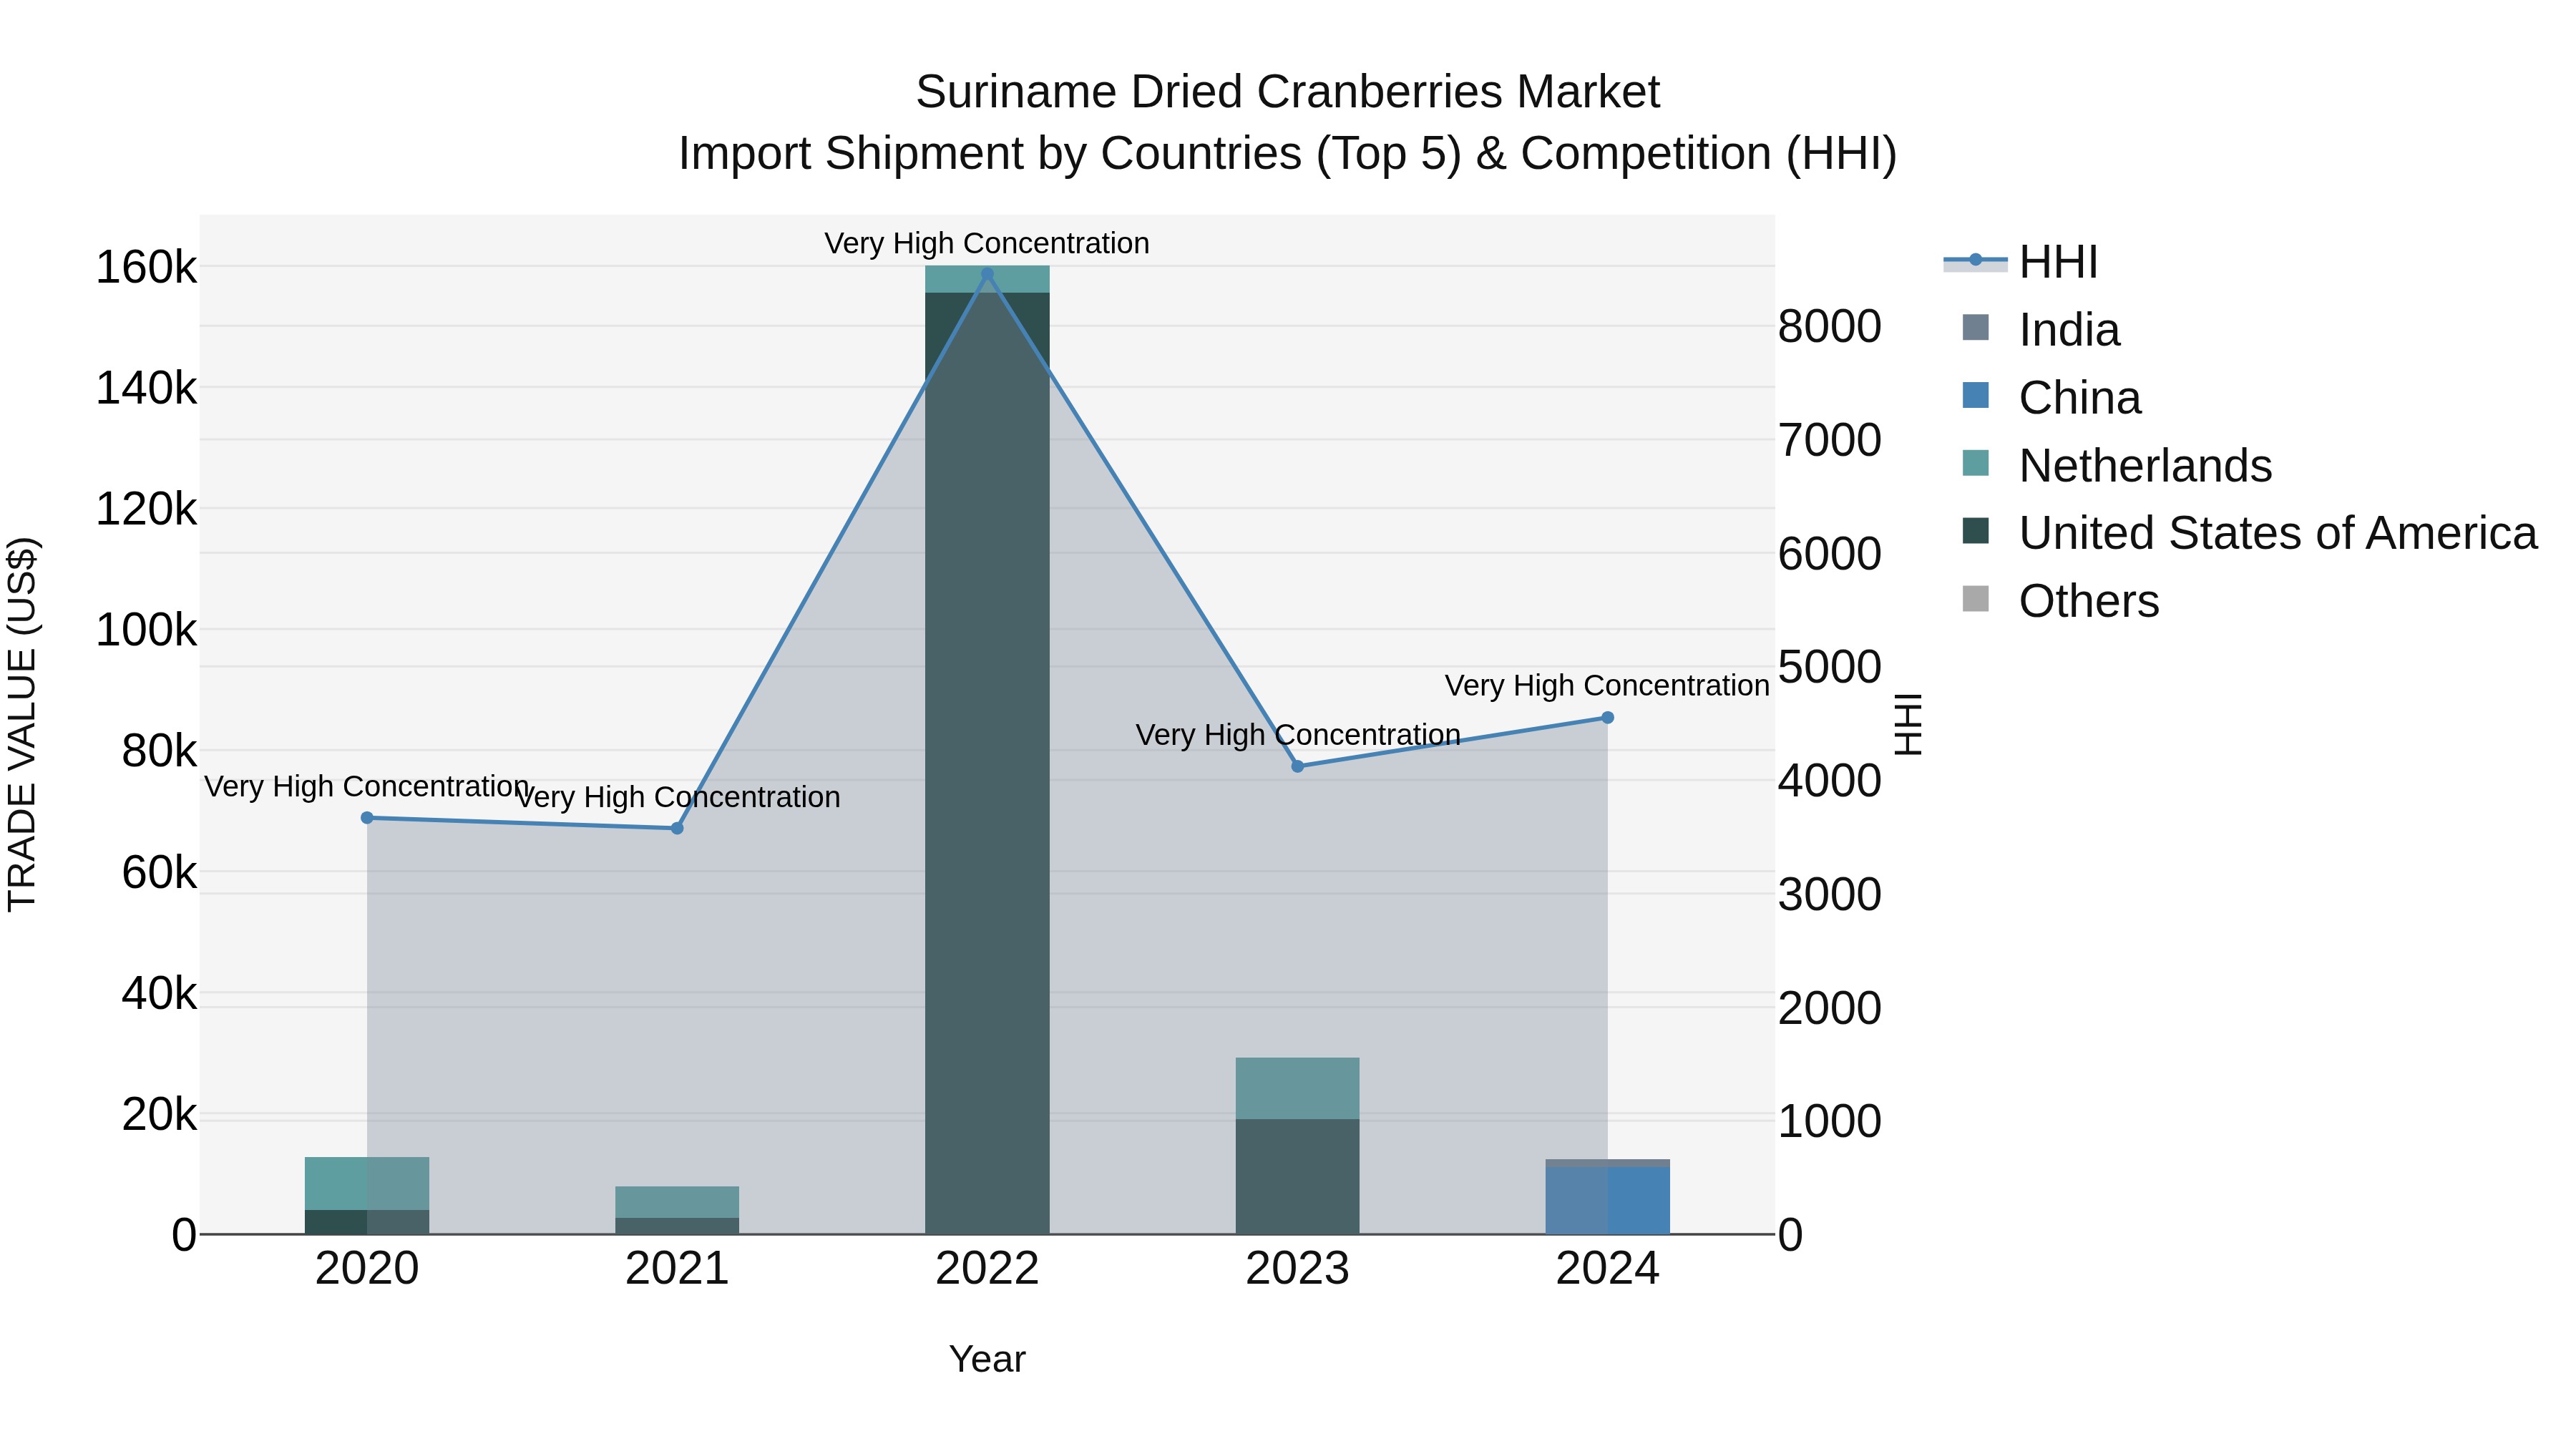
Task: Toggle United States of America legend entry
Action: [x=2249, y=533]
